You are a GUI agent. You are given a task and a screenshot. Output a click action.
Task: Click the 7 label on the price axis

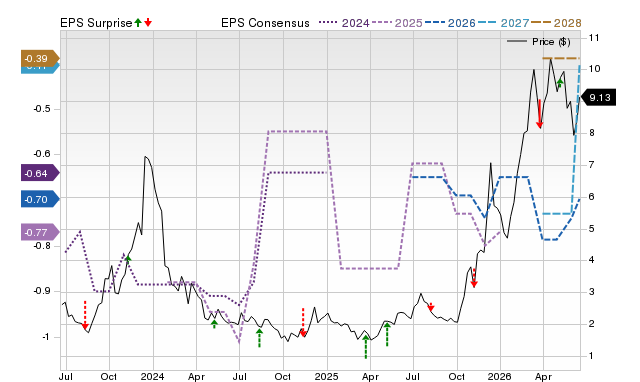591,164
